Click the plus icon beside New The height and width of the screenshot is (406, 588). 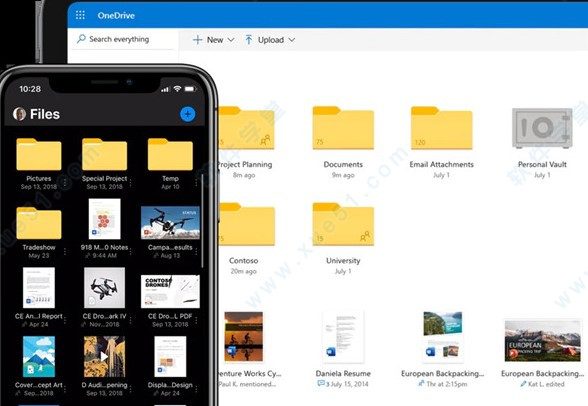[x=198, y=40]
